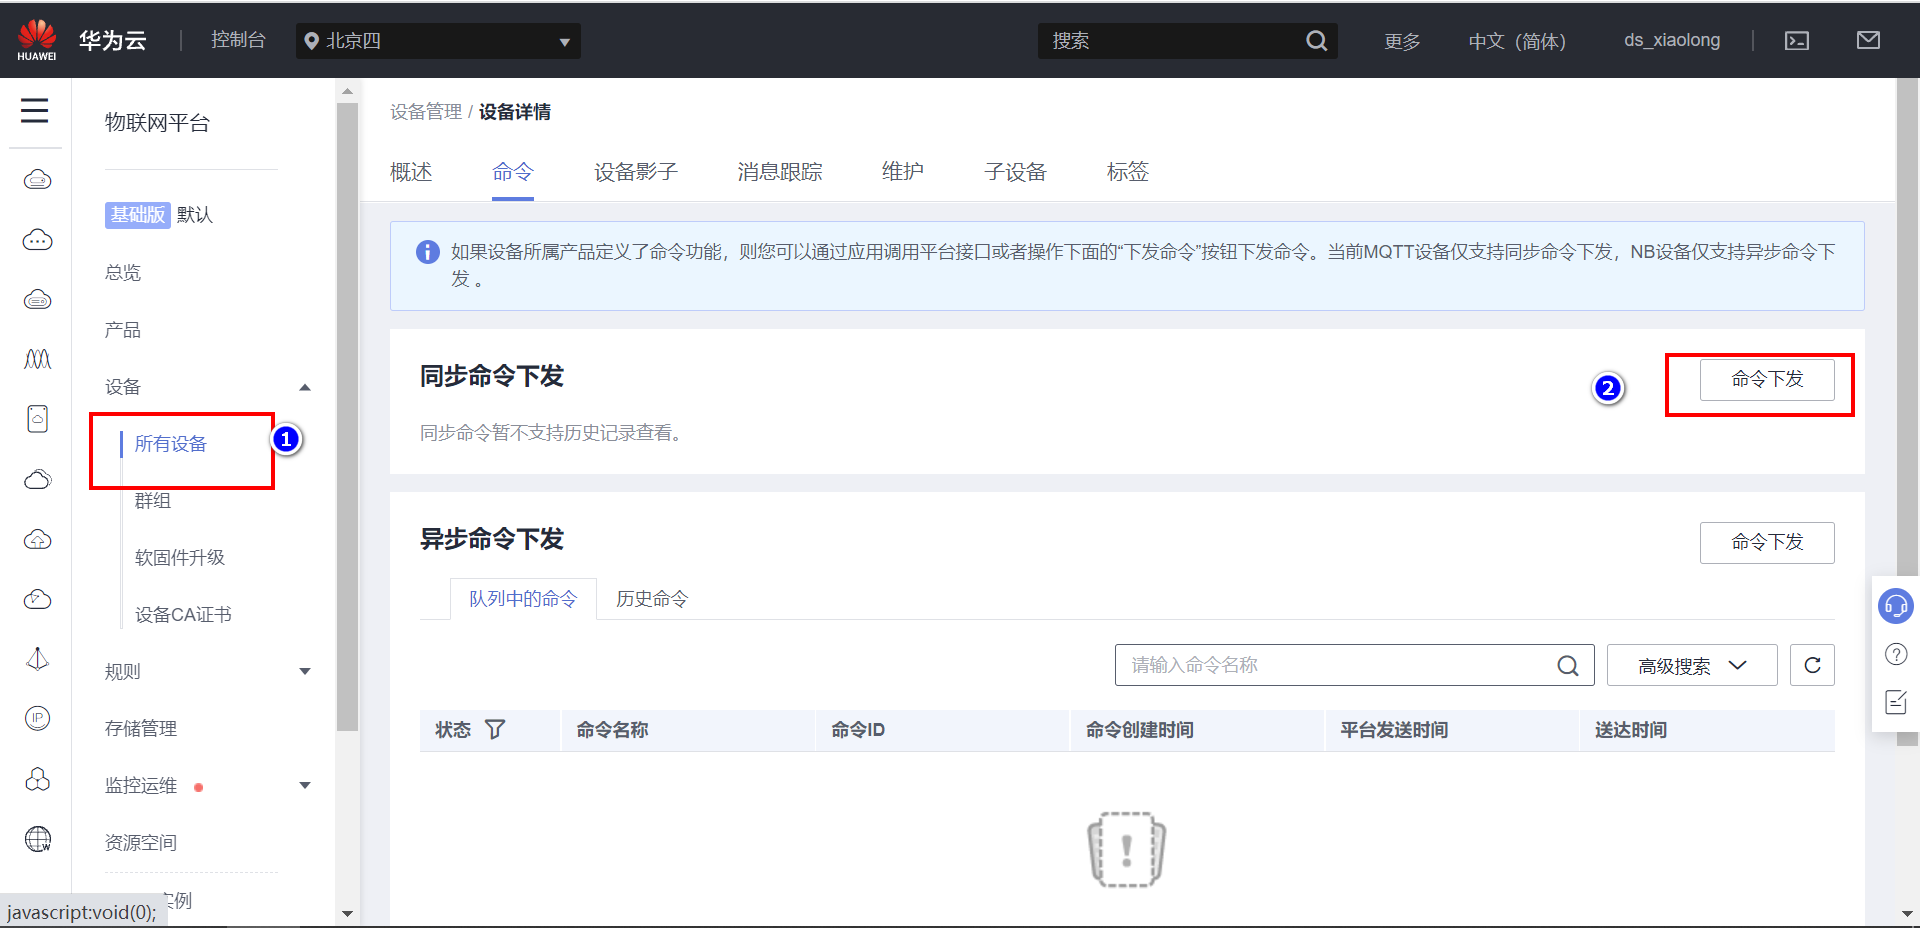The width and height of the screenshot is (1920, 928).
Task: Open the cloud shell terminal icon
Action: click(x=1797, y=41)
